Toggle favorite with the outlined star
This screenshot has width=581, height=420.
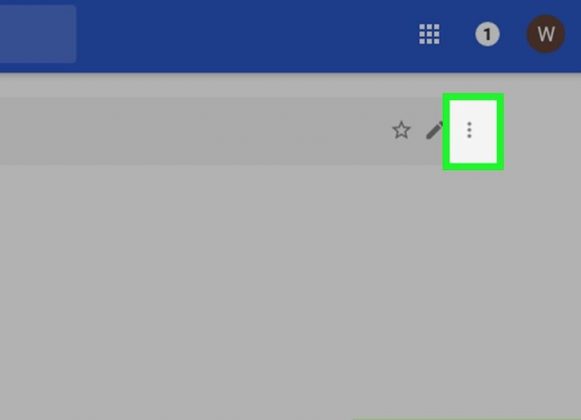click(401, 130)
